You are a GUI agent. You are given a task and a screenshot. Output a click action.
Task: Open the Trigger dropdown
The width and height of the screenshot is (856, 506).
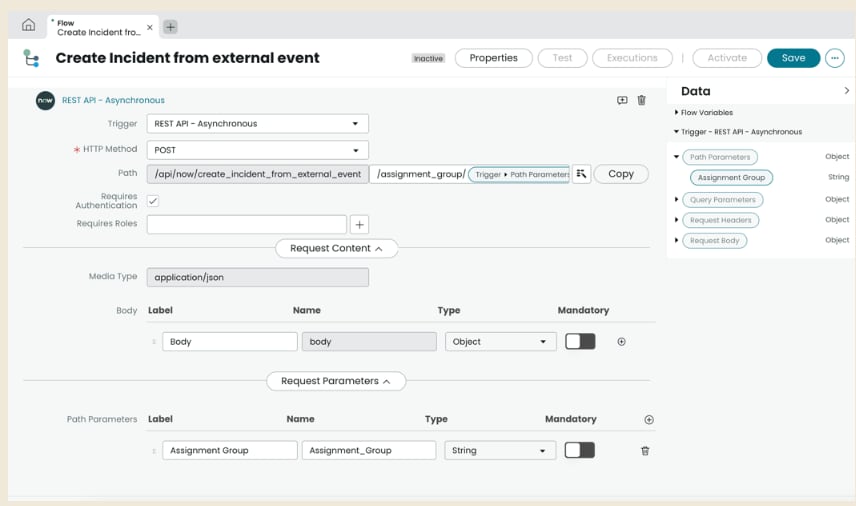coord(258,124)
